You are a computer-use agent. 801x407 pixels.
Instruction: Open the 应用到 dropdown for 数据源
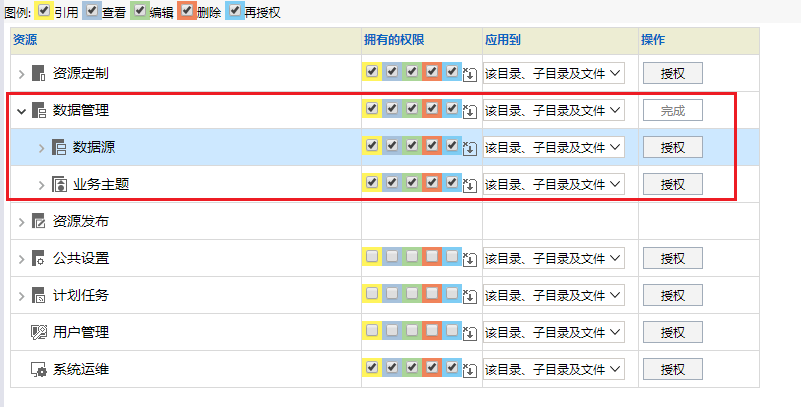[554, 147]
